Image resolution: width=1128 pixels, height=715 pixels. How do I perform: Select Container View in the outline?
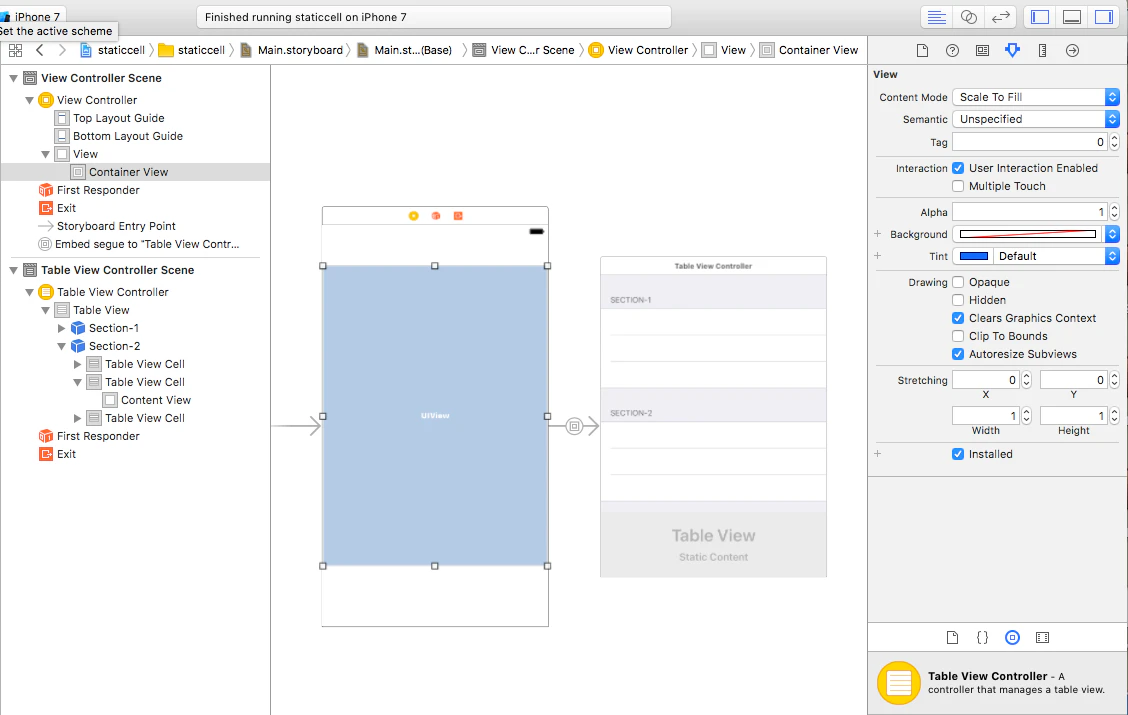[135, 172]
